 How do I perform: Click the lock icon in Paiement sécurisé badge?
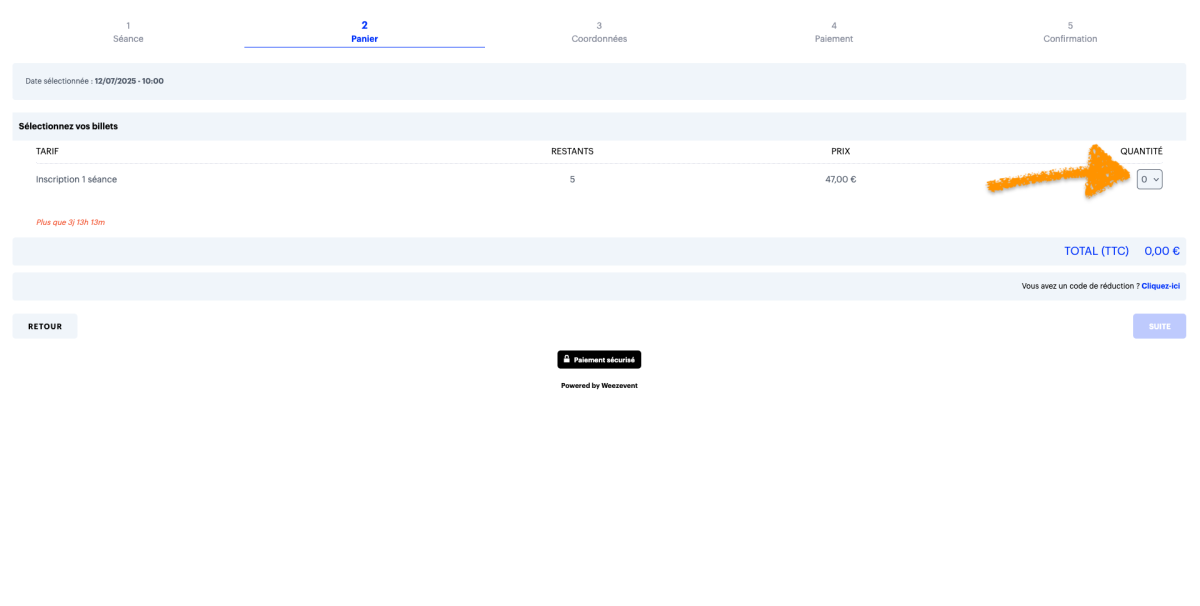click(567, 359)
